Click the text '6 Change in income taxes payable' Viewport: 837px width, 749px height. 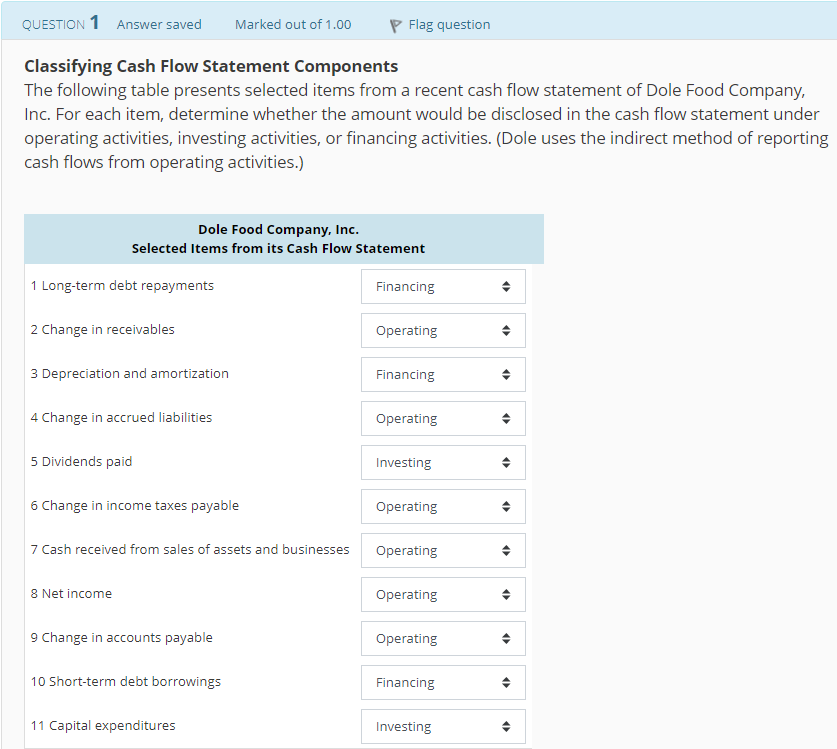135,506
